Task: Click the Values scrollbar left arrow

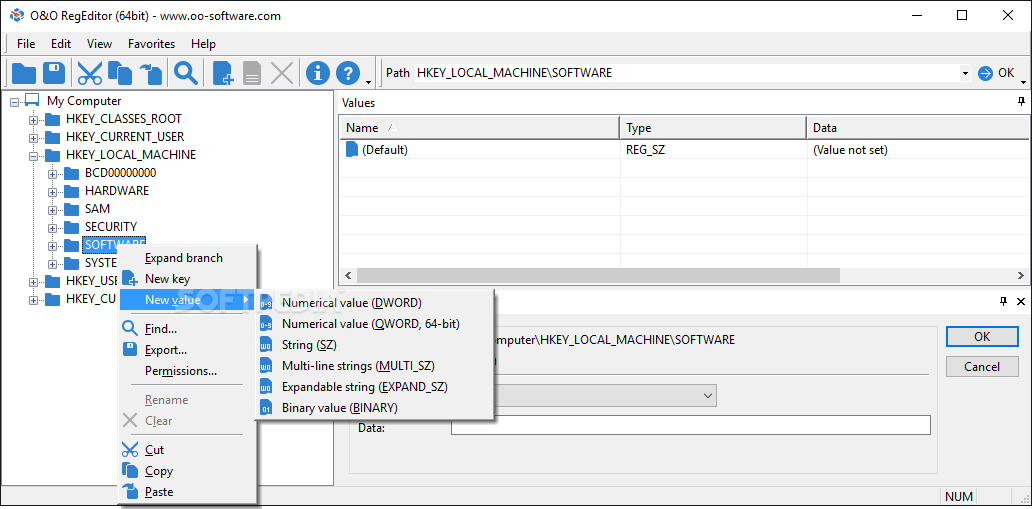Action: coord(348,275)
